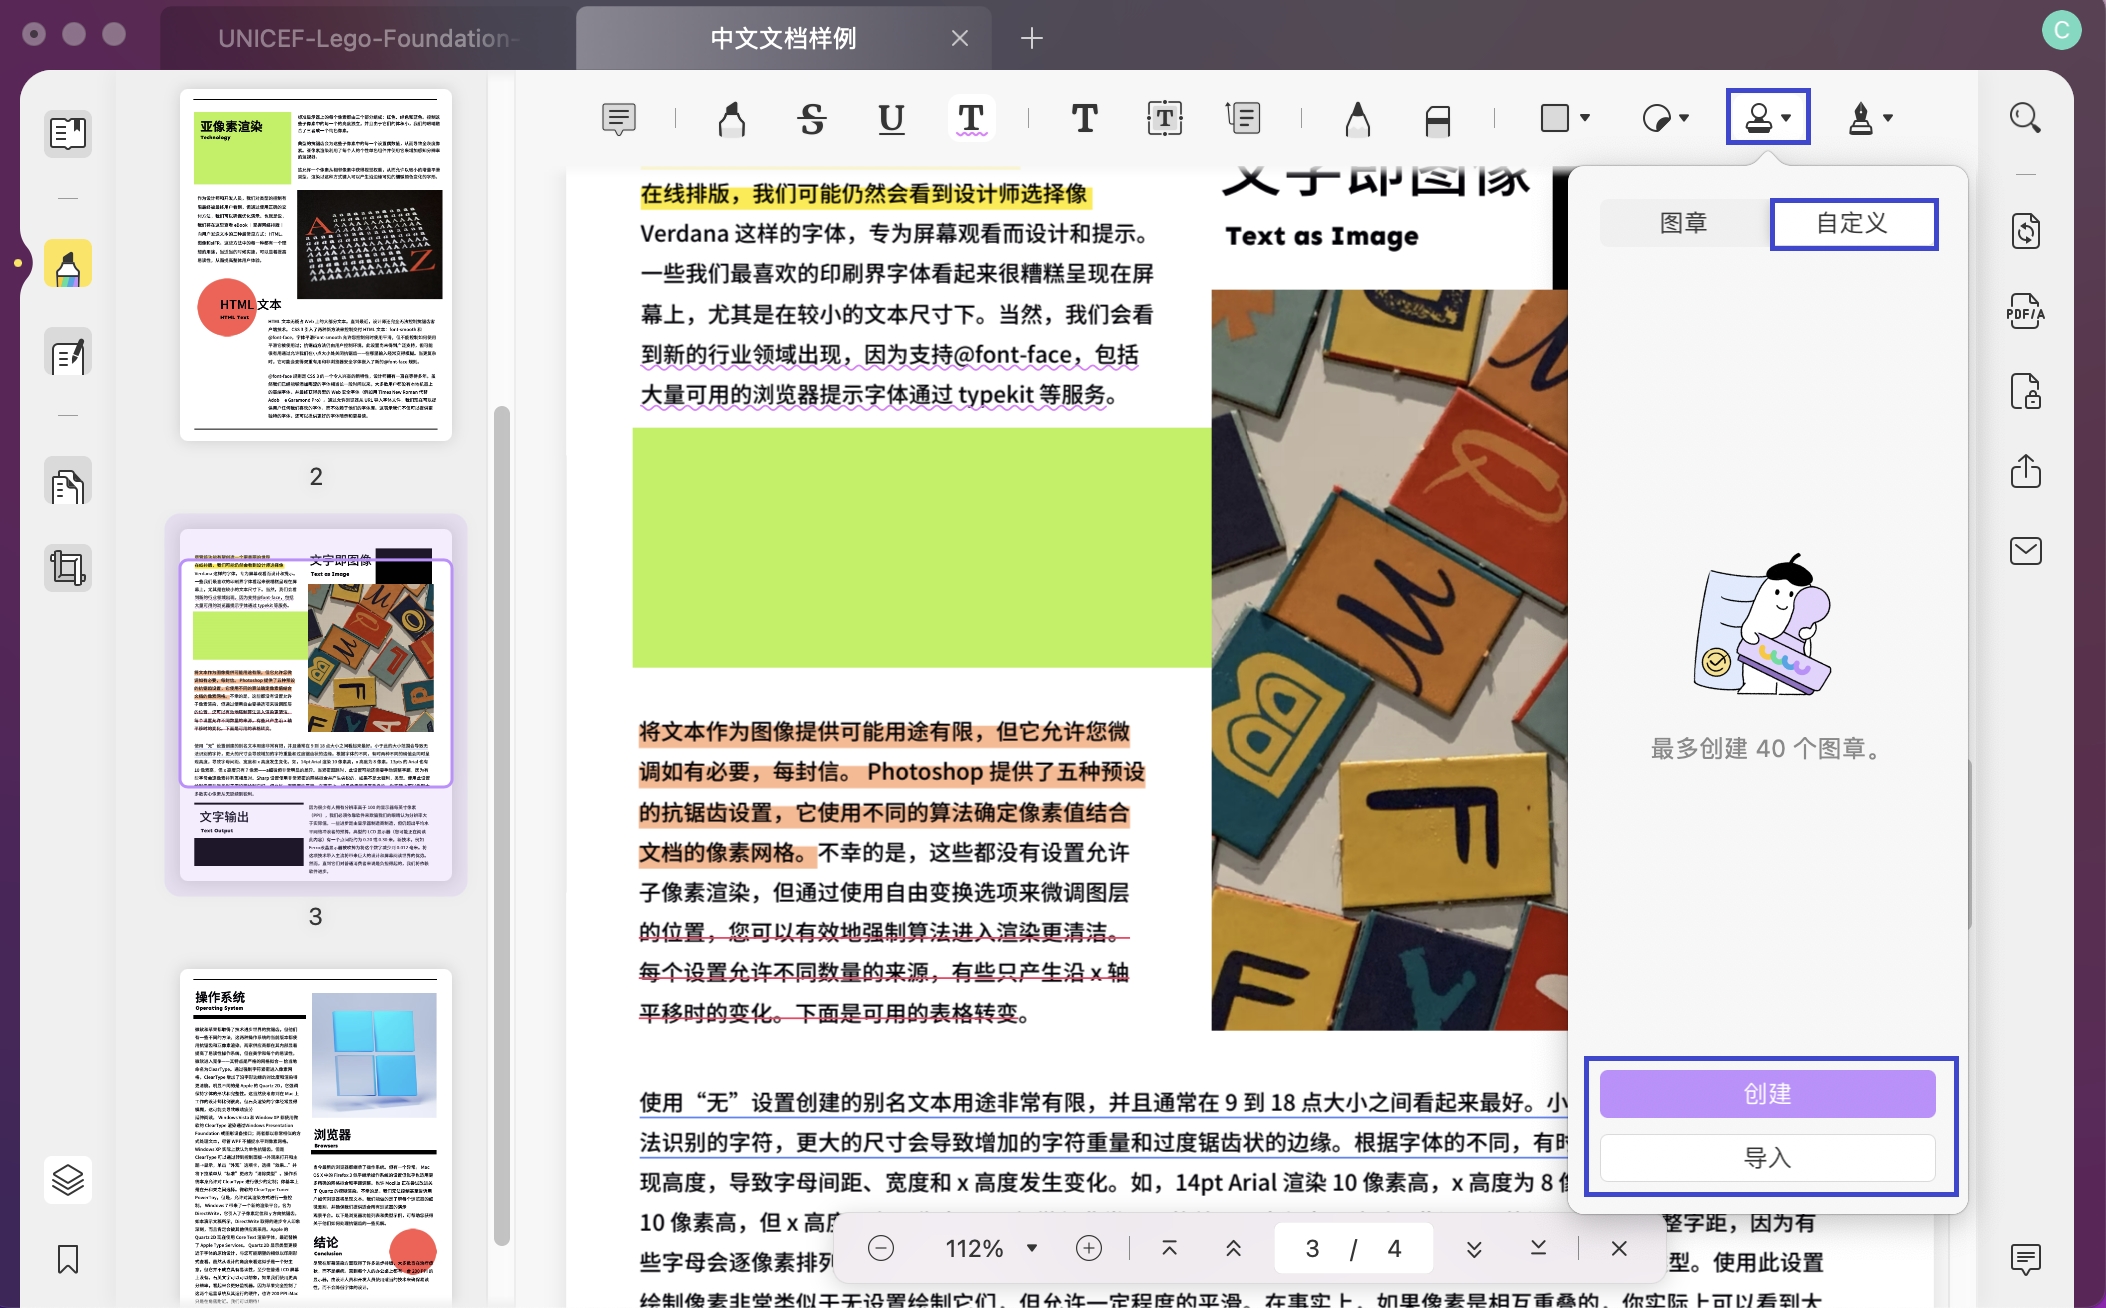Screen dimensions: 2106x1308
Task: Click the letter tiles photo in document
Action: click(x=1389, y=660)
